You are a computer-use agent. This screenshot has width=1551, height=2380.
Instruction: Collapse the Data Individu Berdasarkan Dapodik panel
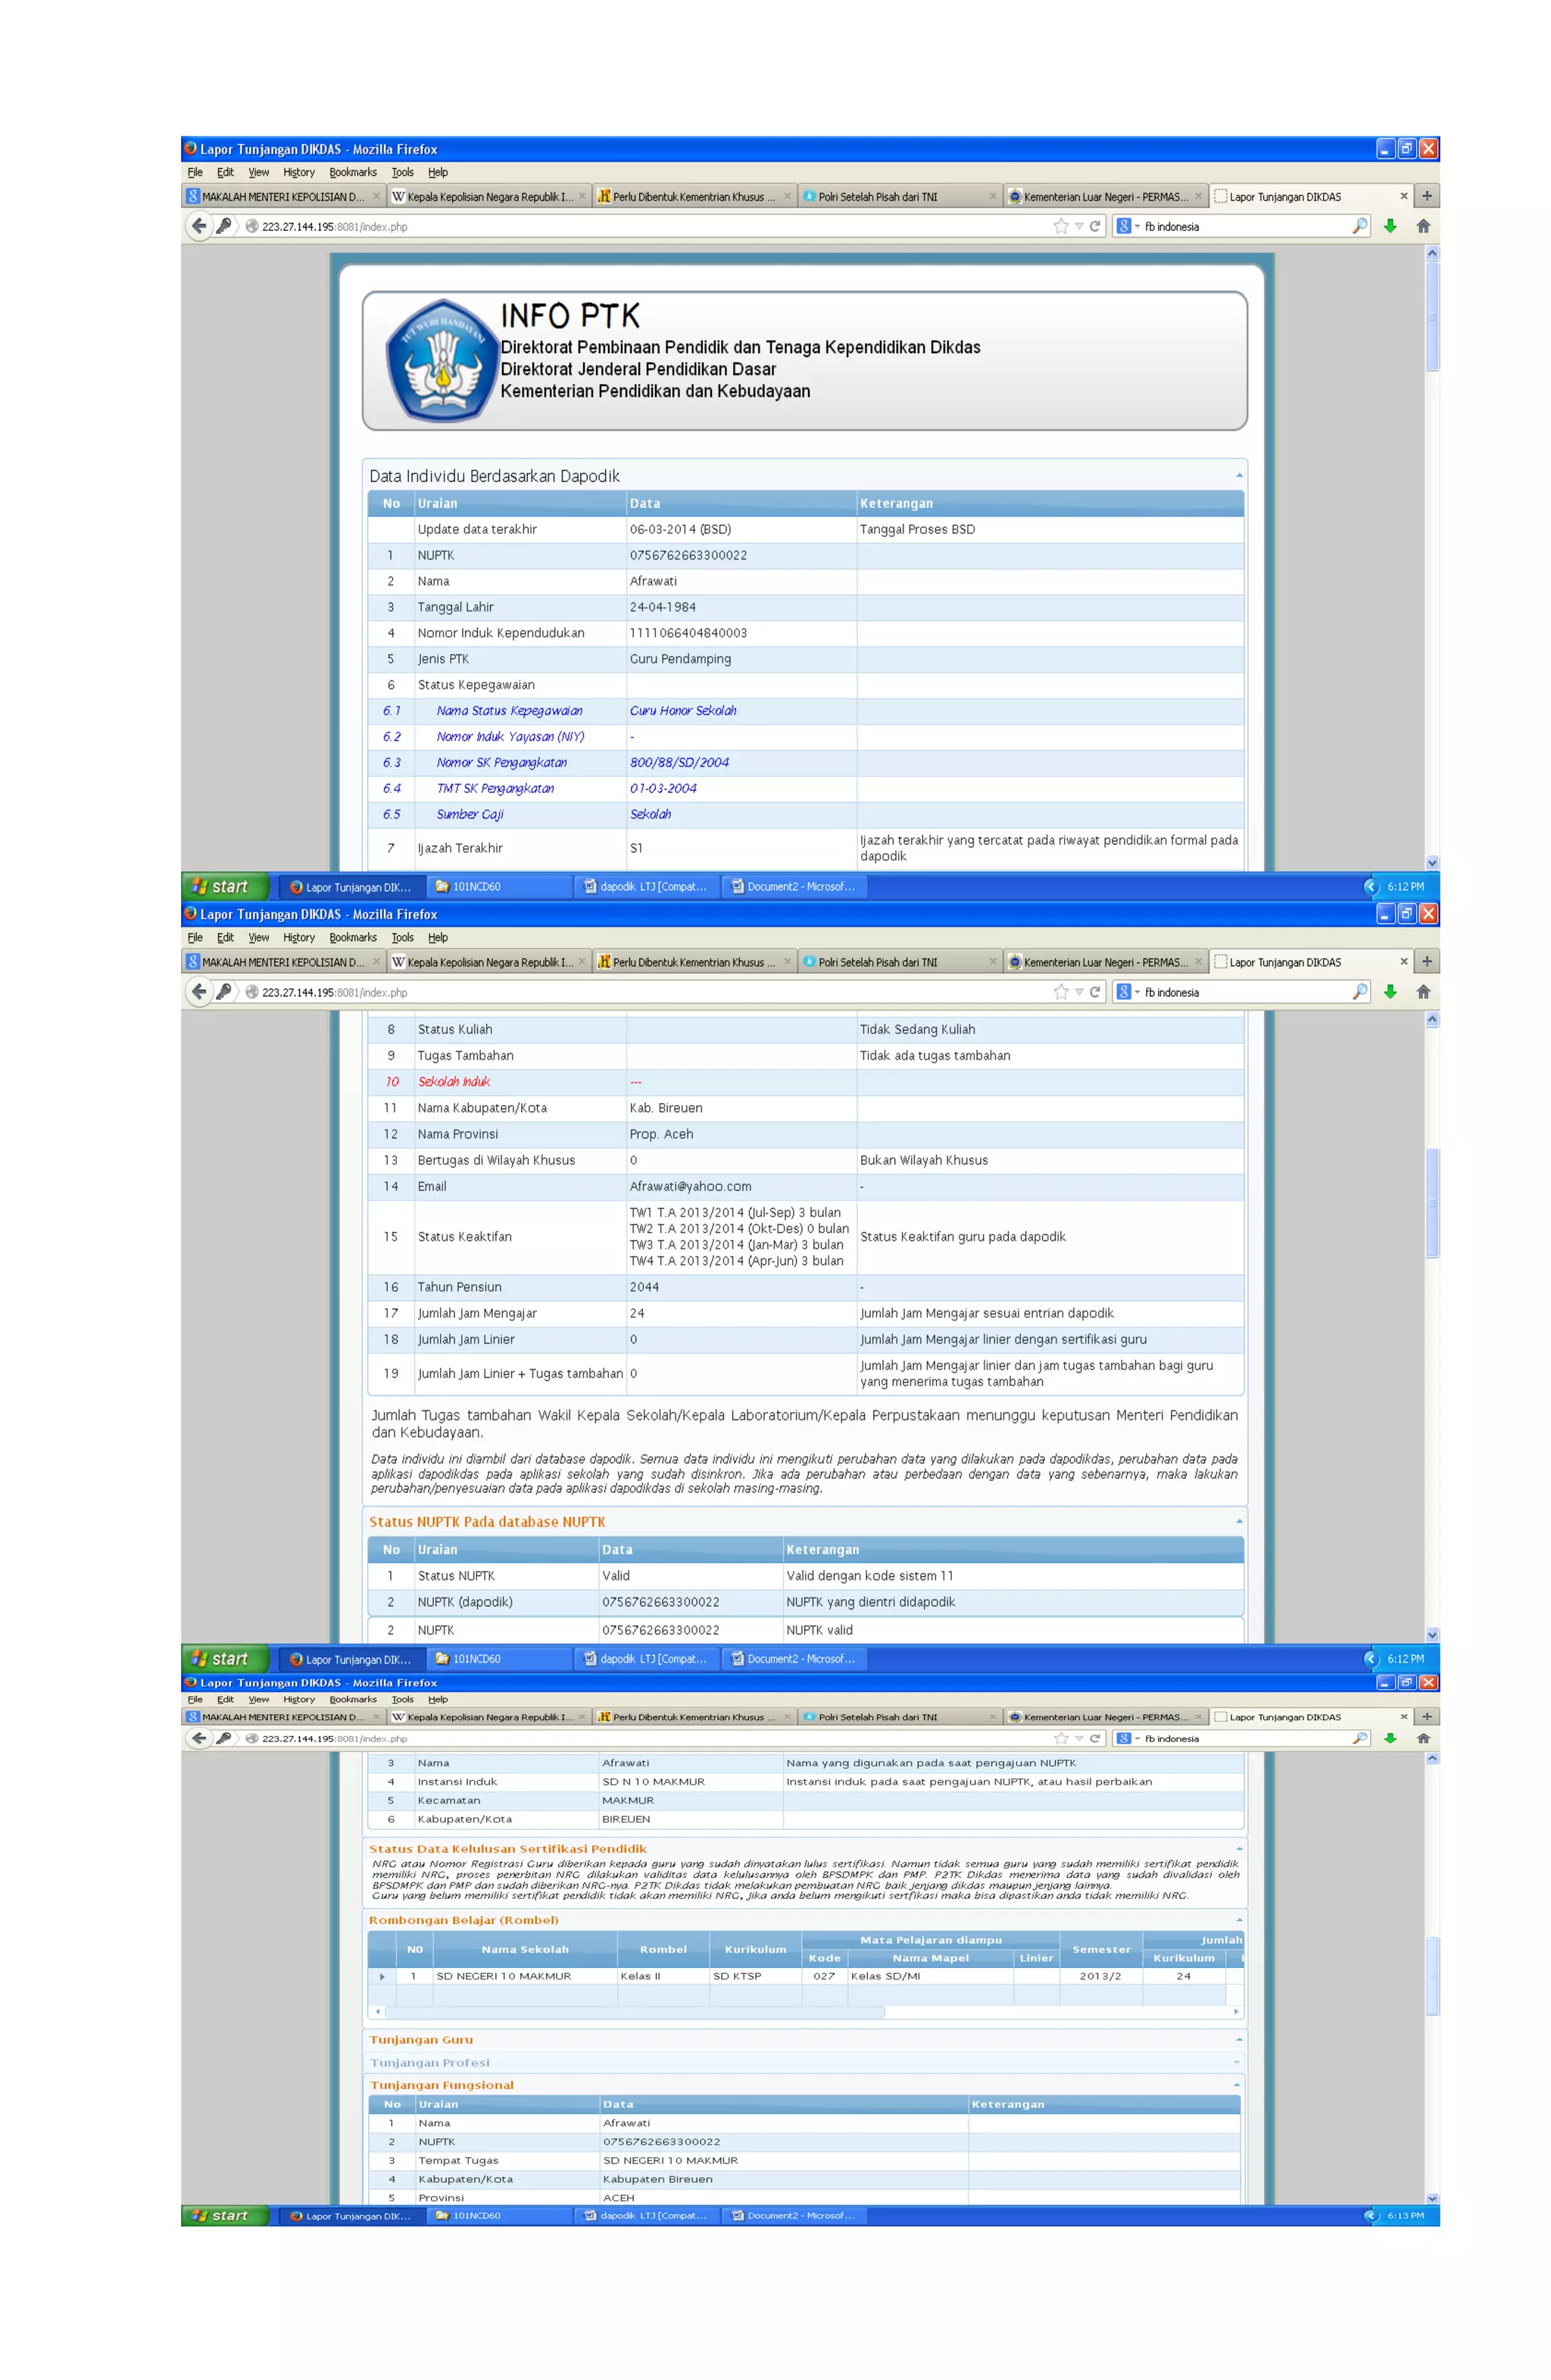(1238, 476)
